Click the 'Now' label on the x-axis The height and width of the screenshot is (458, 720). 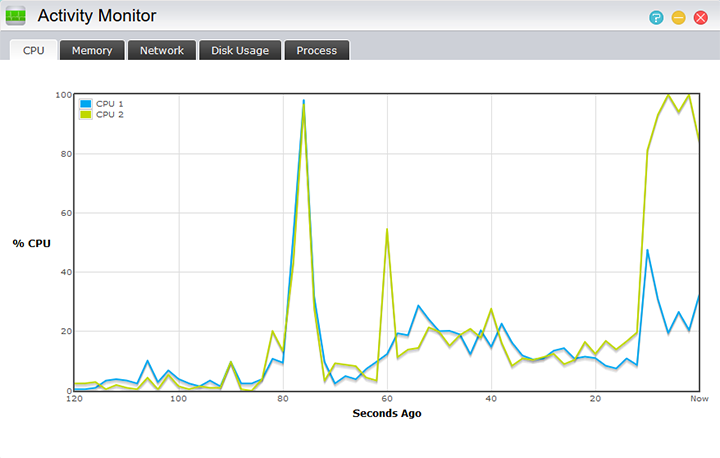pyautogui.click(x=700, y=400)
